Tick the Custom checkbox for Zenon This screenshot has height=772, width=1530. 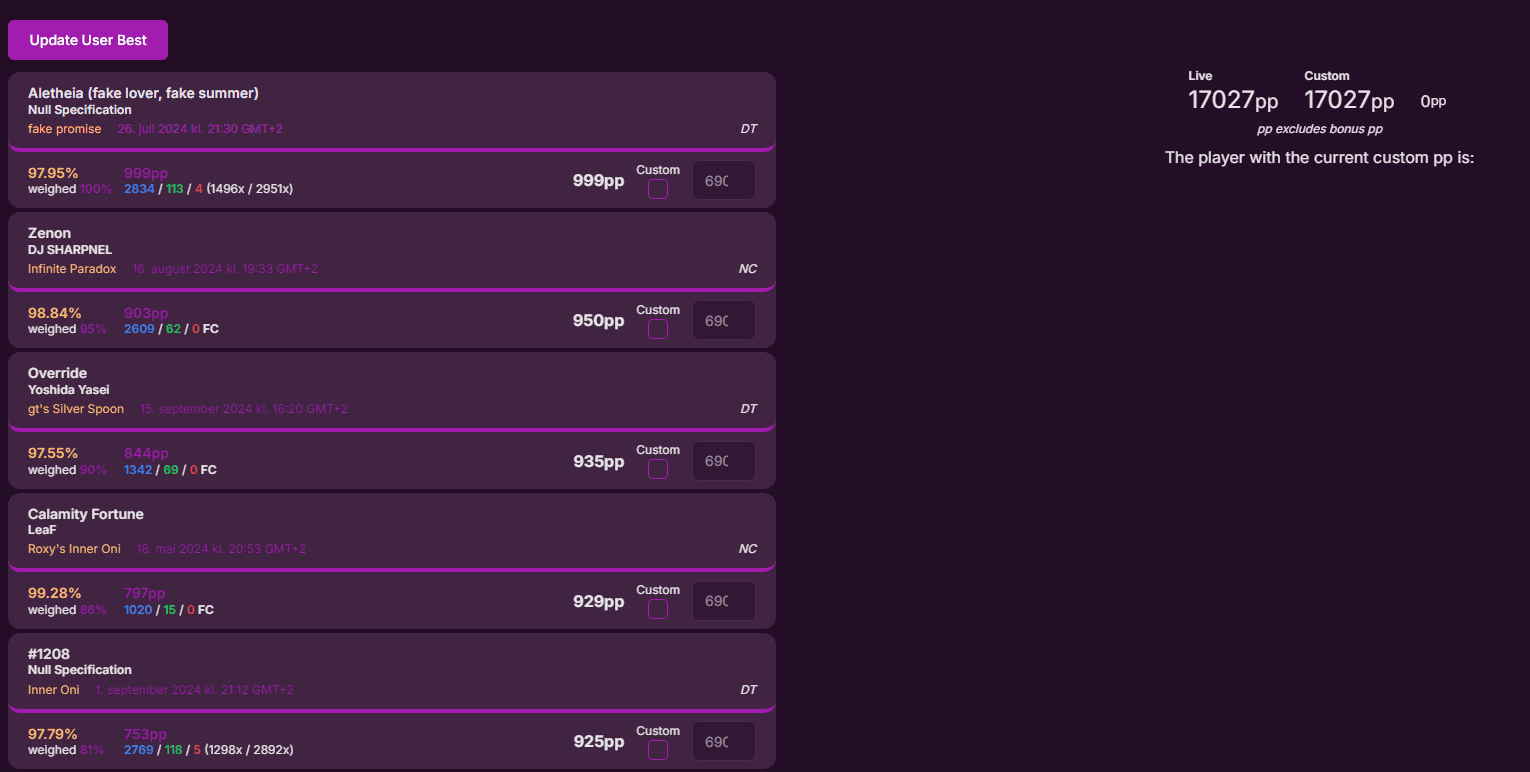pos(658,329)
